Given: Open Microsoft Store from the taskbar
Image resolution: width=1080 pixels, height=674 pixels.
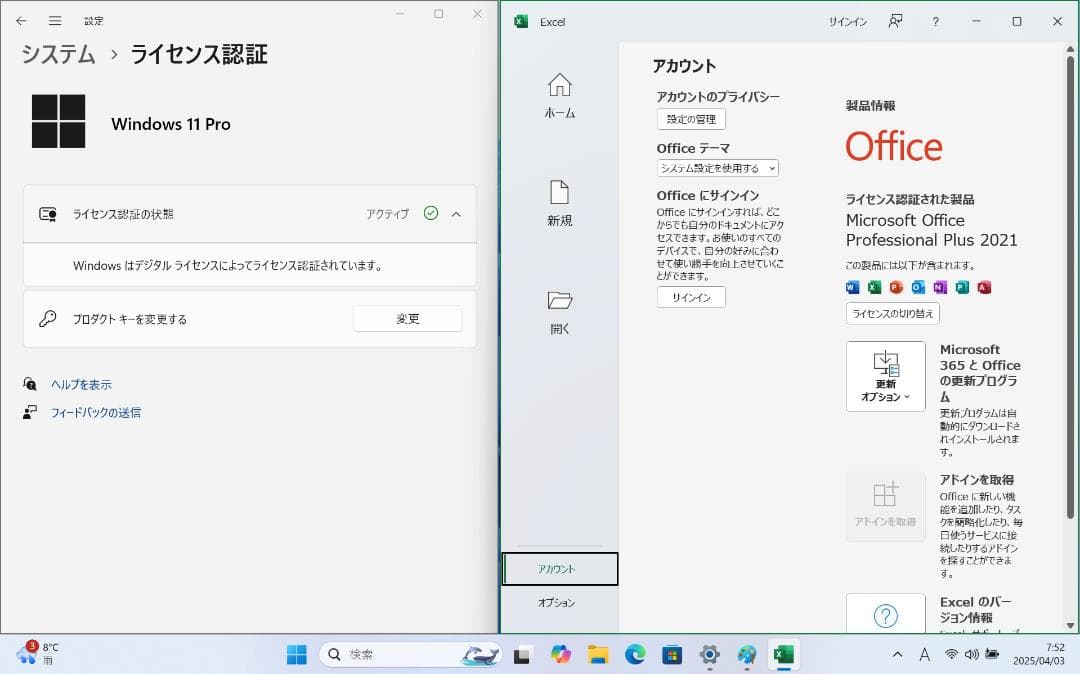Looking at the screenshot, I should point(672,654).
